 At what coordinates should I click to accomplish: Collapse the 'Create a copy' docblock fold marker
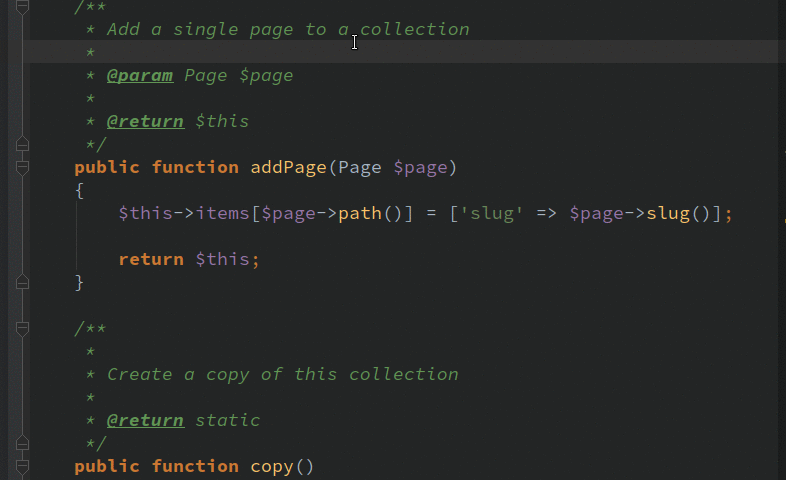click(22, 329)
